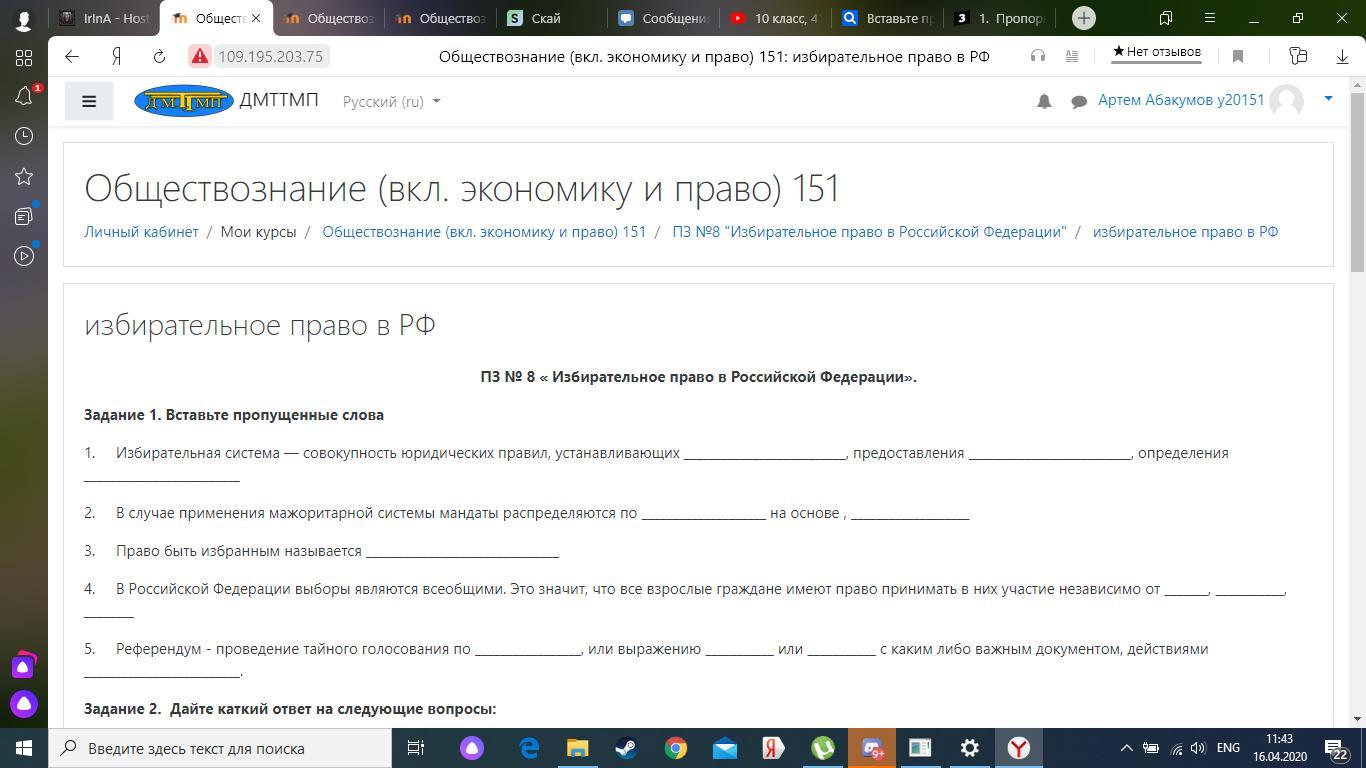The image size is (1366, 768).
Task: Go back with the browser back arrow
Action: pyautogui.click(x=72, y=56)
